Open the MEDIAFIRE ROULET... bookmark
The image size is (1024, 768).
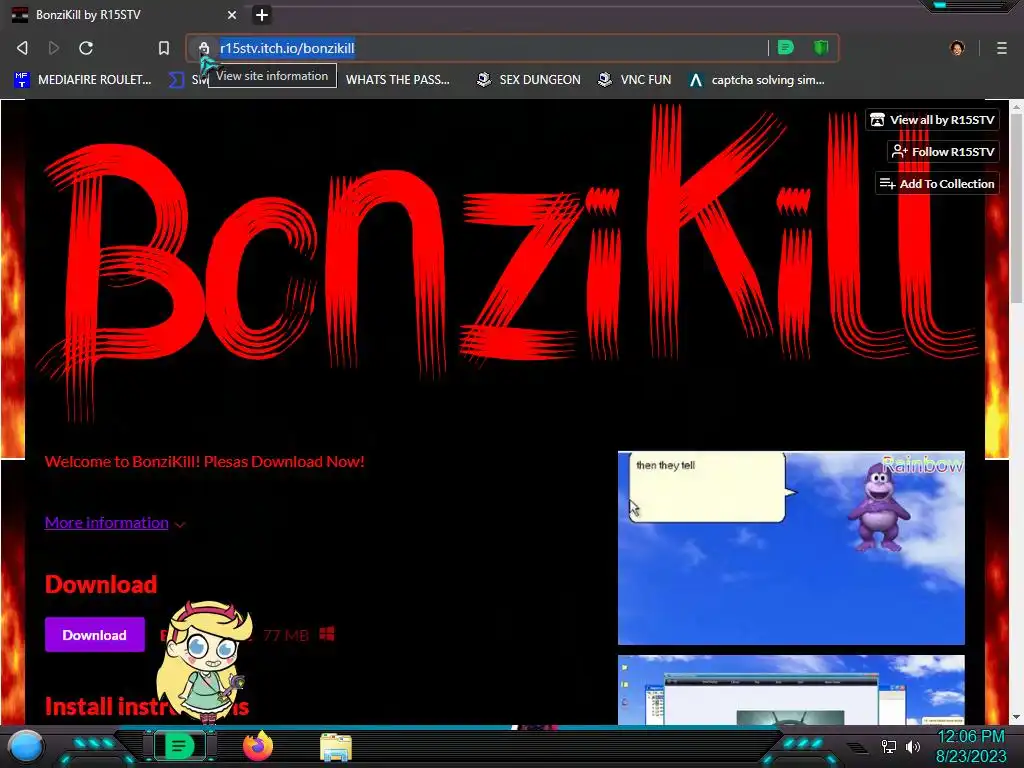click(x=82, y=80)
